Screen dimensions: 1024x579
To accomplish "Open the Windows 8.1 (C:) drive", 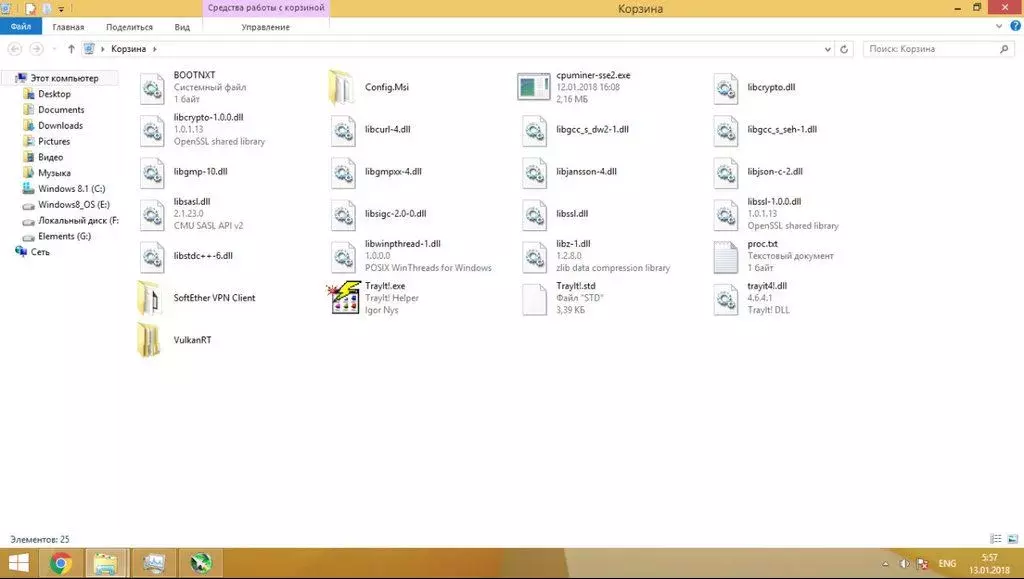I will coord(71,189).
